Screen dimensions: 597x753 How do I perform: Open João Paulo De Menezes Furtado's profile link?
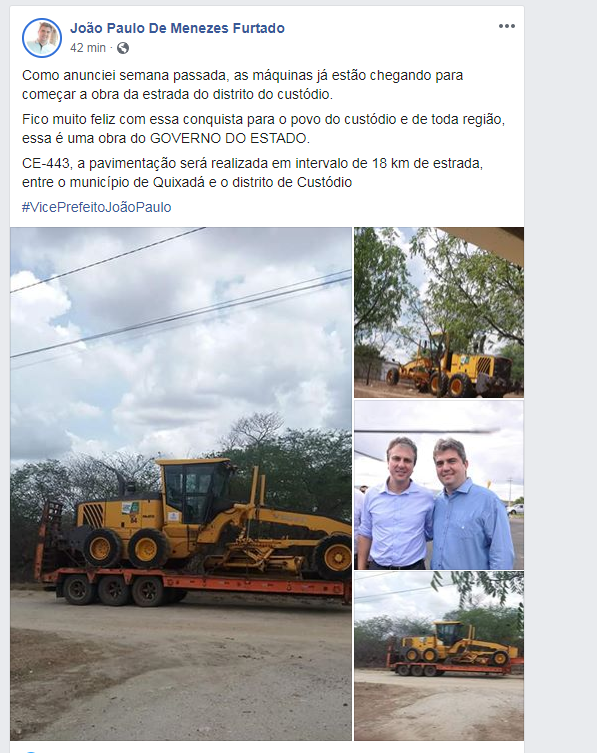(177, 28)
